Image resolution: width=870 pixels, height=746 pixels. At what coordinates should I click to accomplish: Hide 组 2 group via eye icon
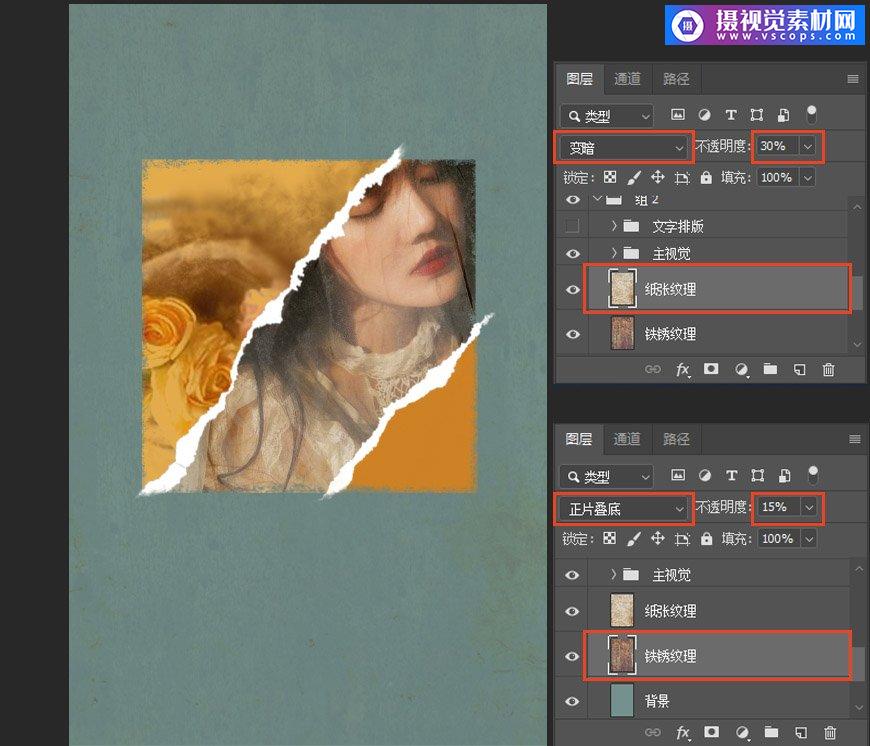573,200
